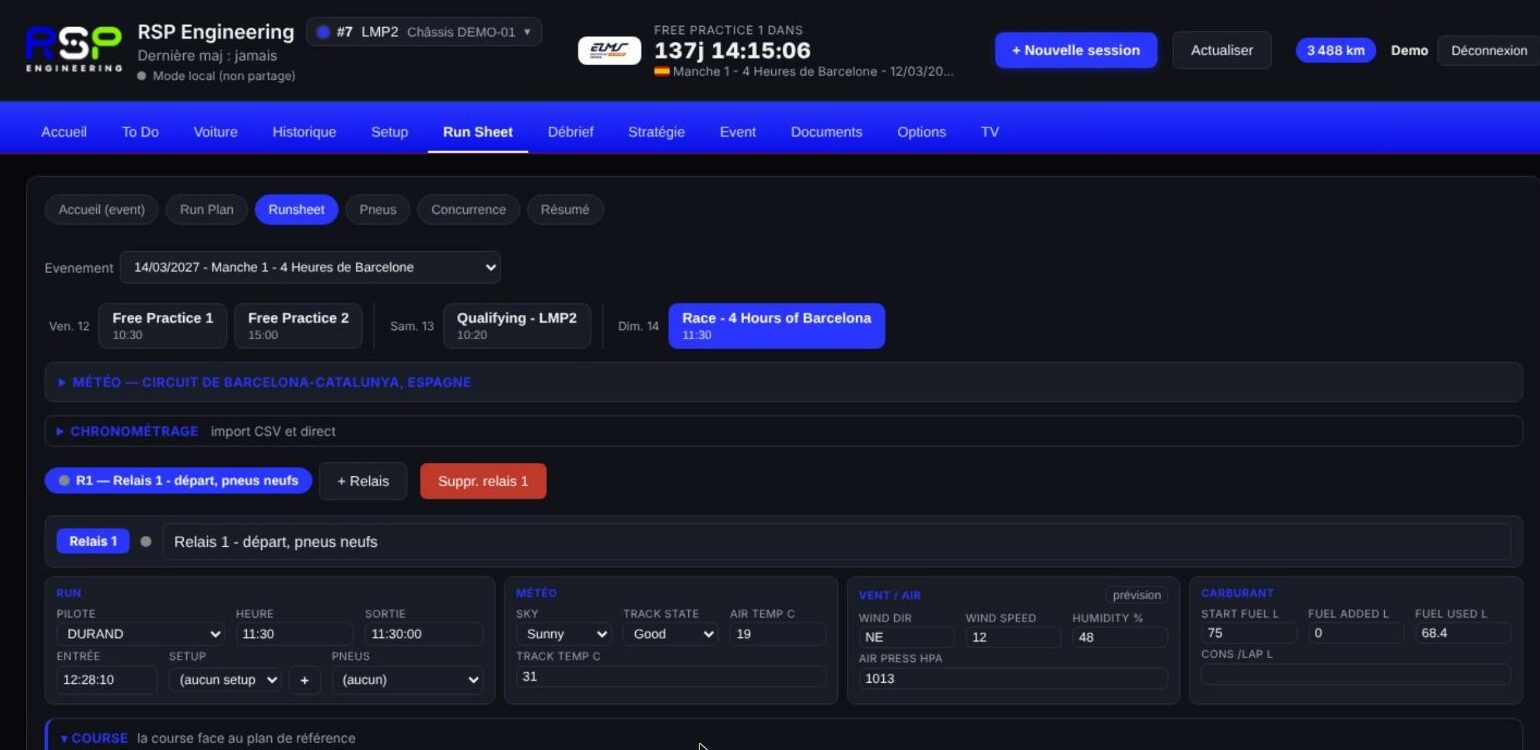1540x750 pixels.
Task: Click the HEURE field showing 11:30
Action: point(295,634)
